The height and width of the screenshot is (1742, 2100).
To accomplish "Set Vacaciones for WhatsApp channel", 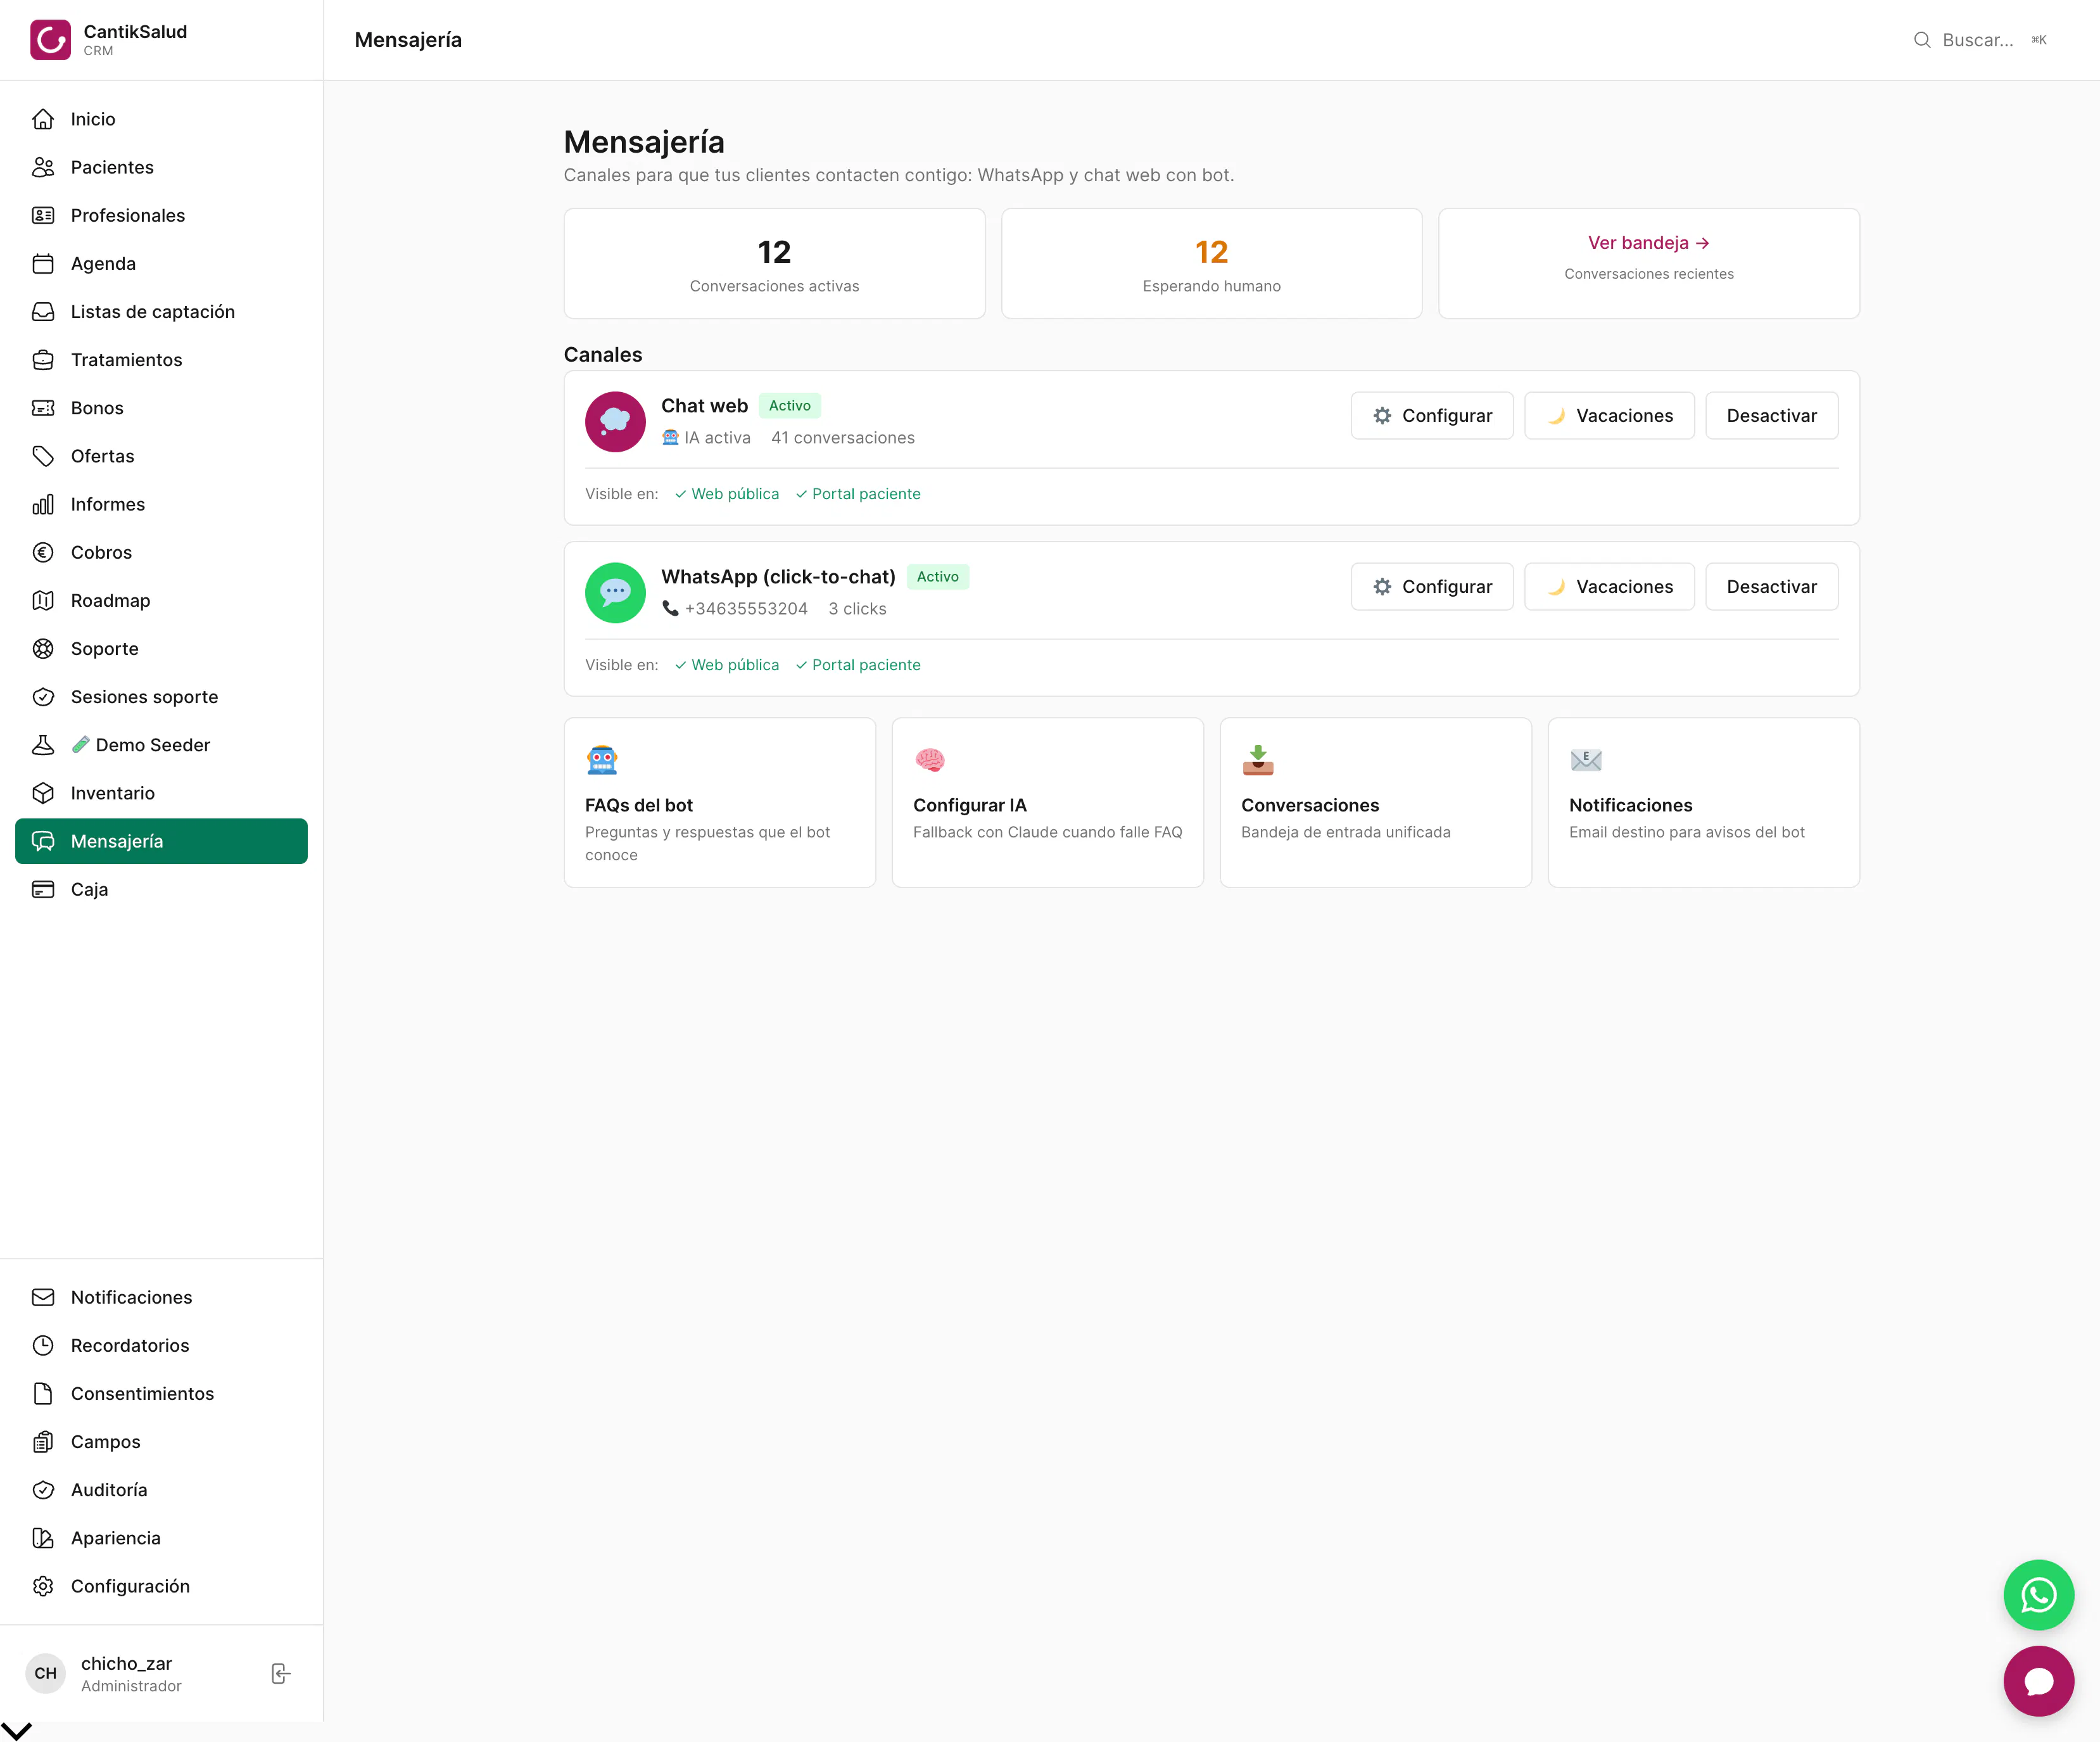I will pos(1609,586).
